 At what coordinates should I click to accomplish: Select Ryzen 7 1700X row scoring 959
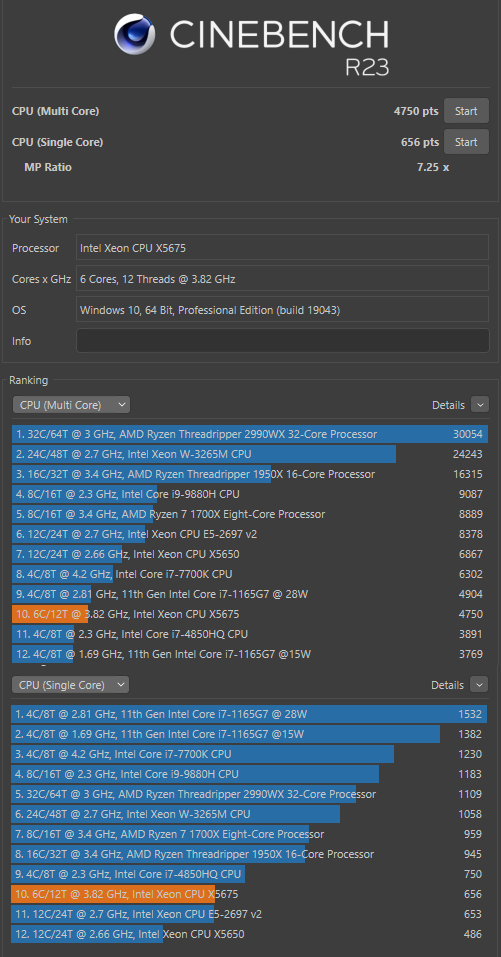tap(250, 834)
